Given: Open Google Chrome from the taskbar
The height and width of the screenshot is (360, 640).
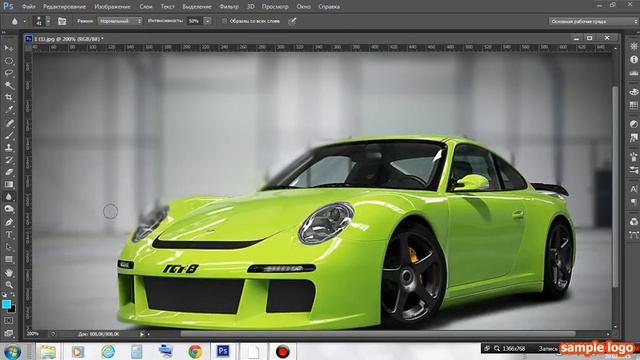Looking at the screenshot, I should click(x=195, y=351).
